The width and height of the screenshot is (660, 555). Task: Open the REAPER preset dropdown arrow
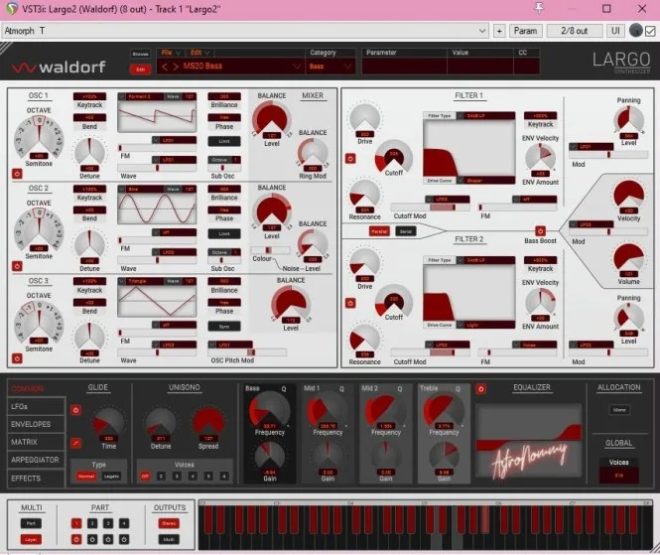[482, 31]
